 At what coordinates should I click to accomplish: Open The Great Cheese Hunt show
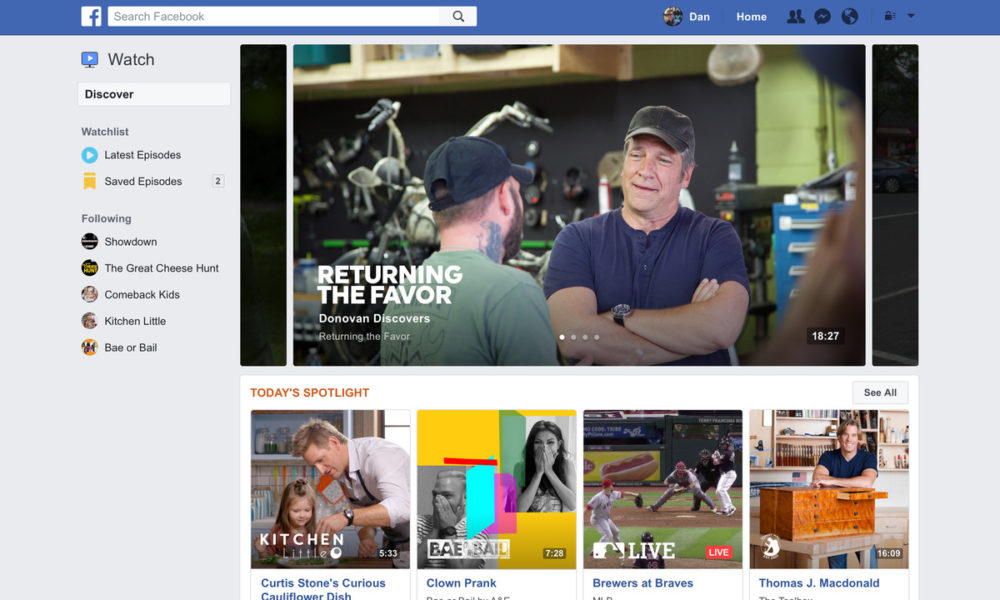pos(161,268)
